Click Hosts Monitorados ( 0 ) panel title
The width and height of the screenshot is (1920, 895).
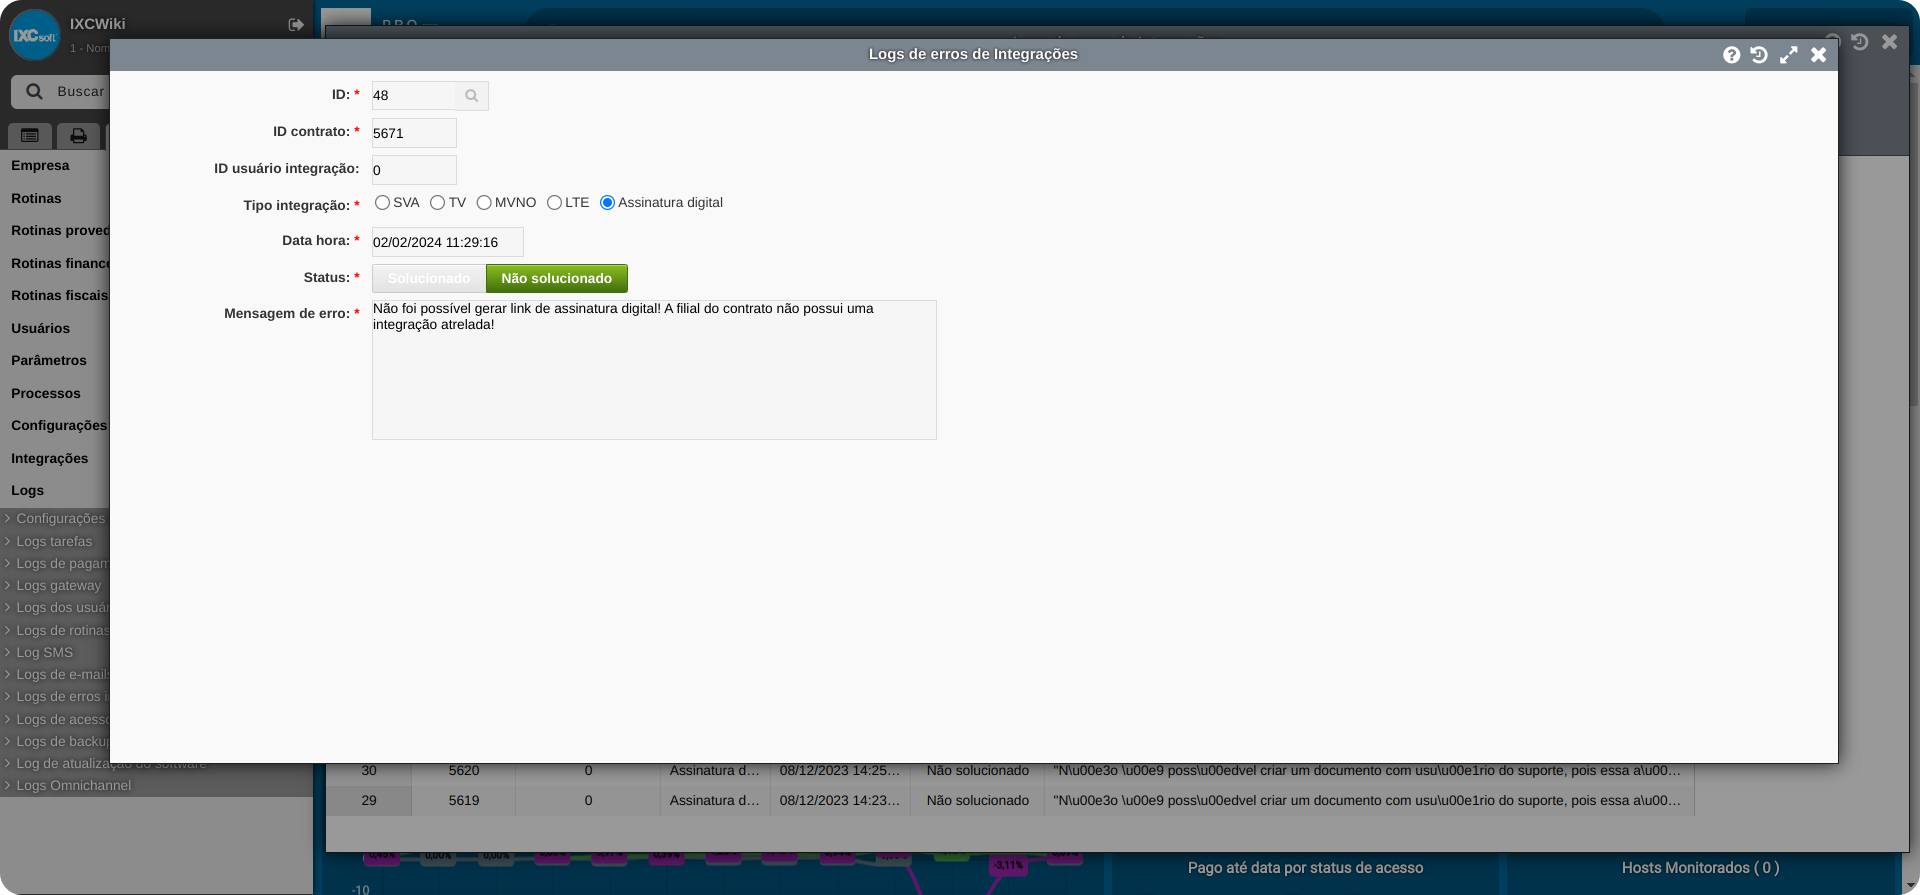[1700, 868]
